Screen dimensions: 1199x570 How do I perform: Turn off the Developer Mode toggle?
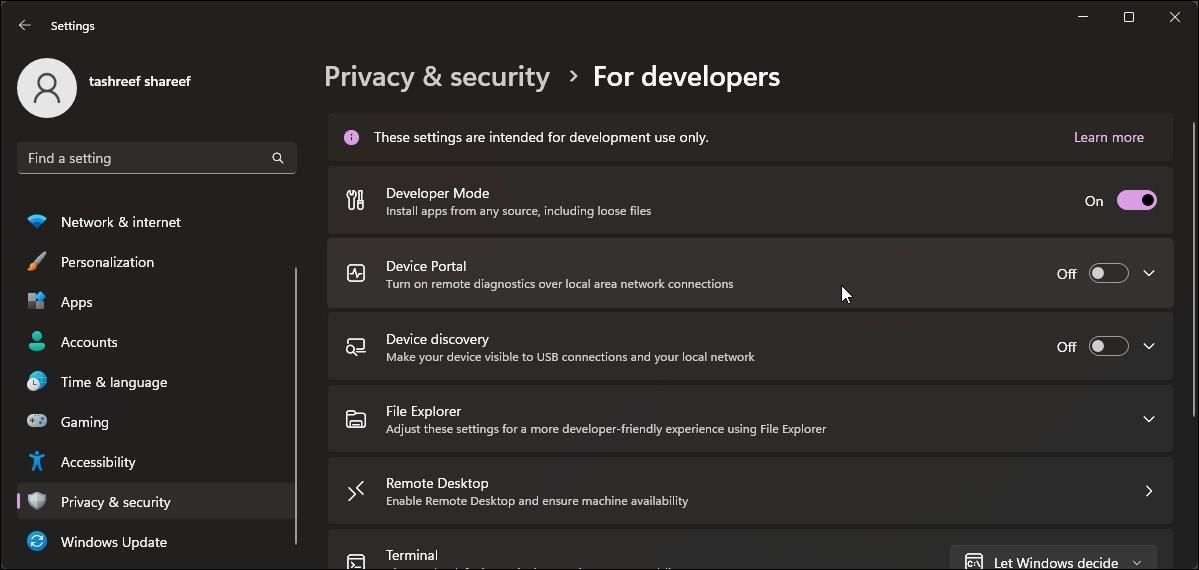(1136, 200)
